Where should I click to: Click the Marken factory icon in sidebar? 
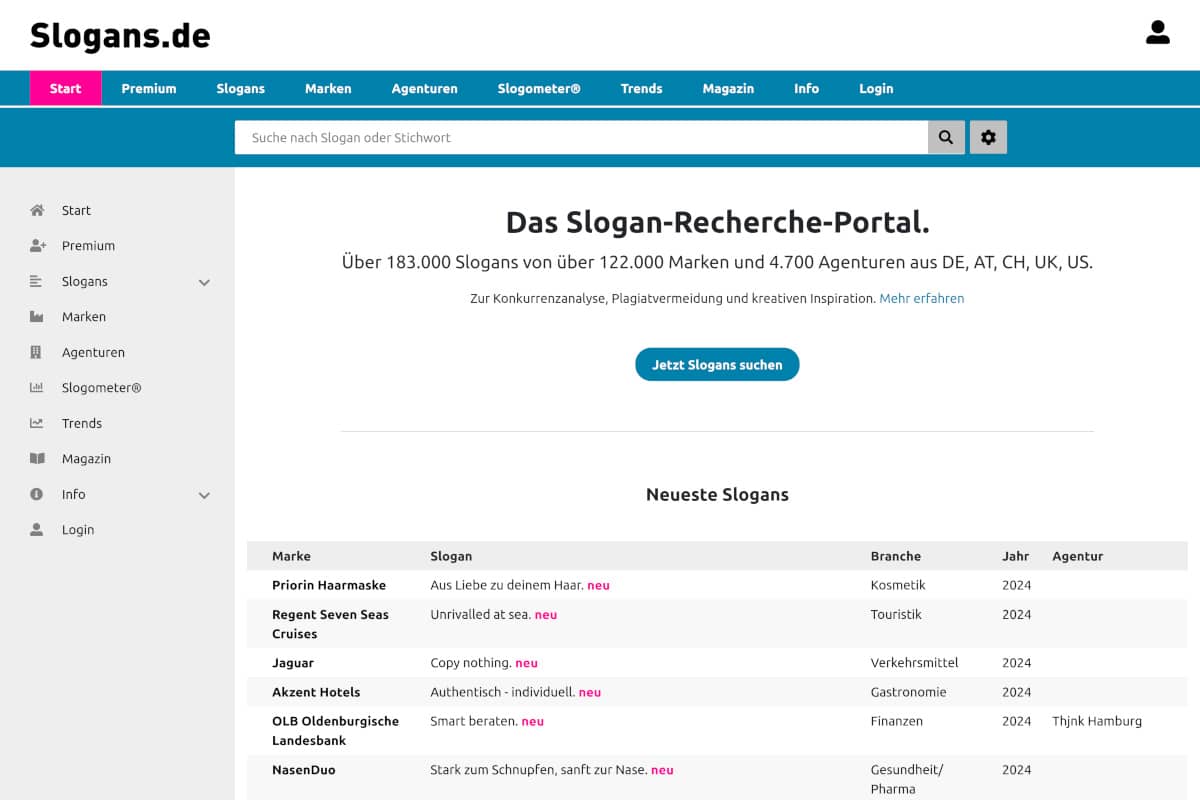click(37, 316)
